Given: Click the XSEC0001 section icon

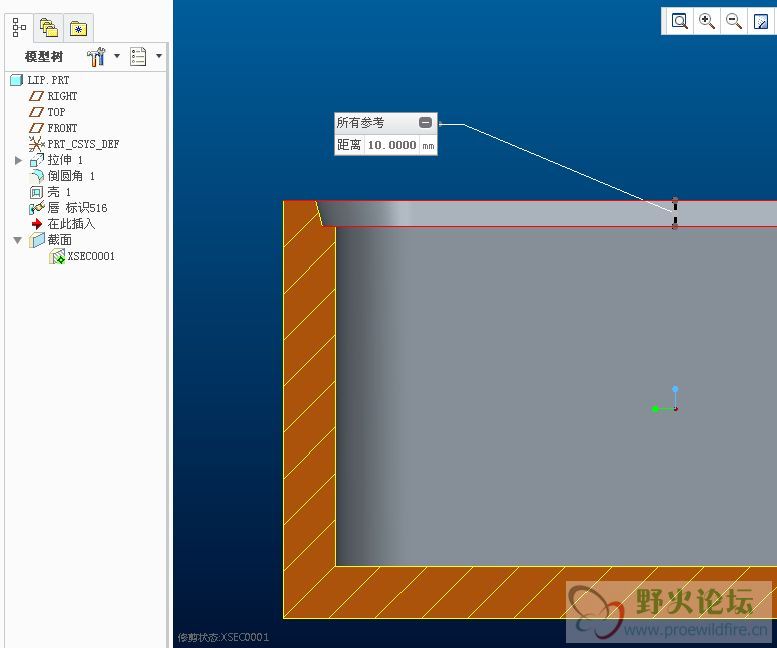Looking at the screenshot, I should tap(57, 256).
